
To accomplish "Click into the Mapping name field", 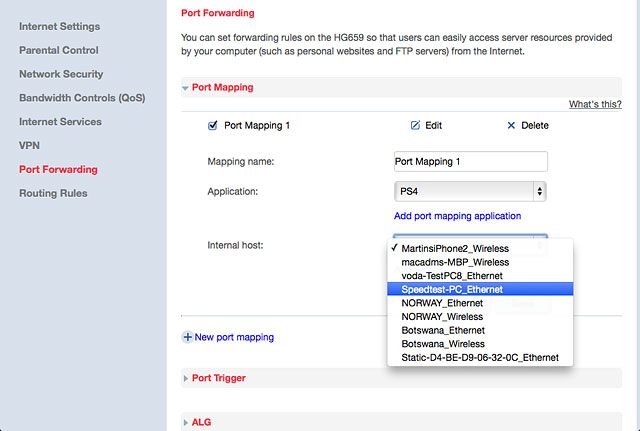I will (471, 162).
